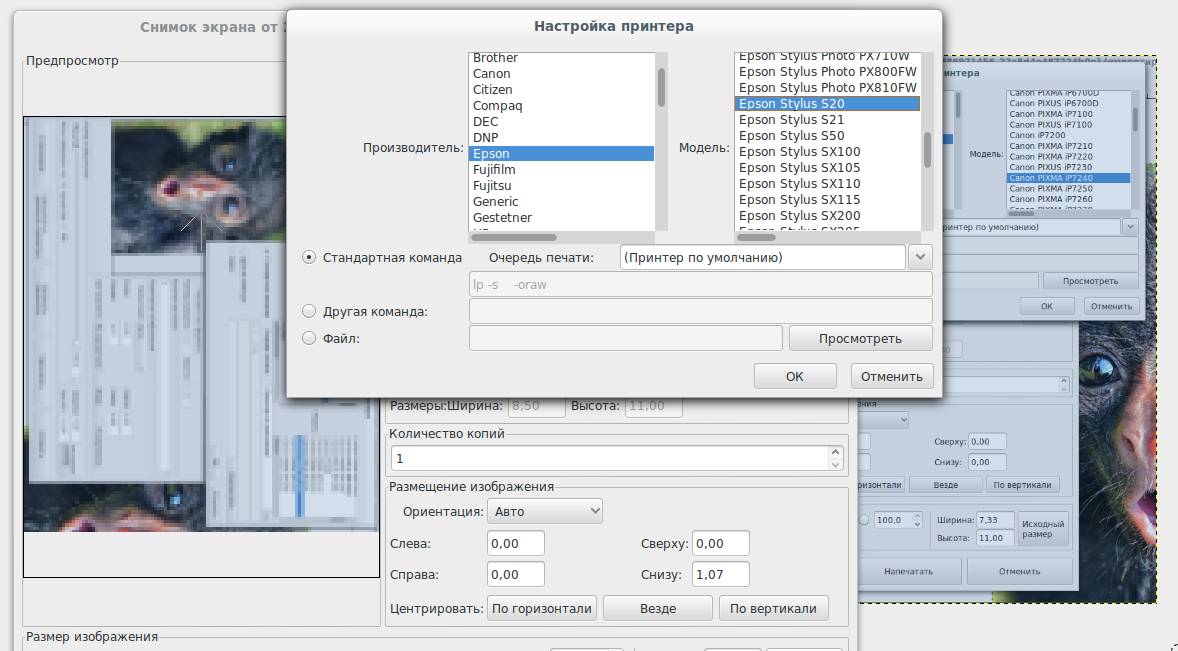Select Canon PIXMA iP7240 in background list
This screenshot has width=1178, height=651.
tap(1068, 178)
